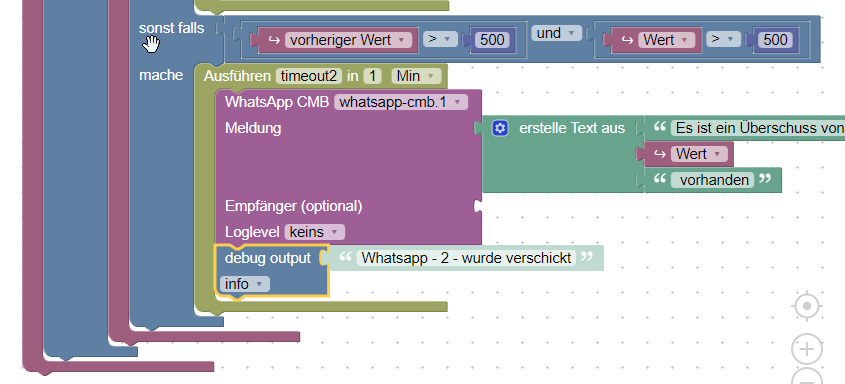Zoom in with the plus icon
Viewport: 845px width, 384px height.
807,350
